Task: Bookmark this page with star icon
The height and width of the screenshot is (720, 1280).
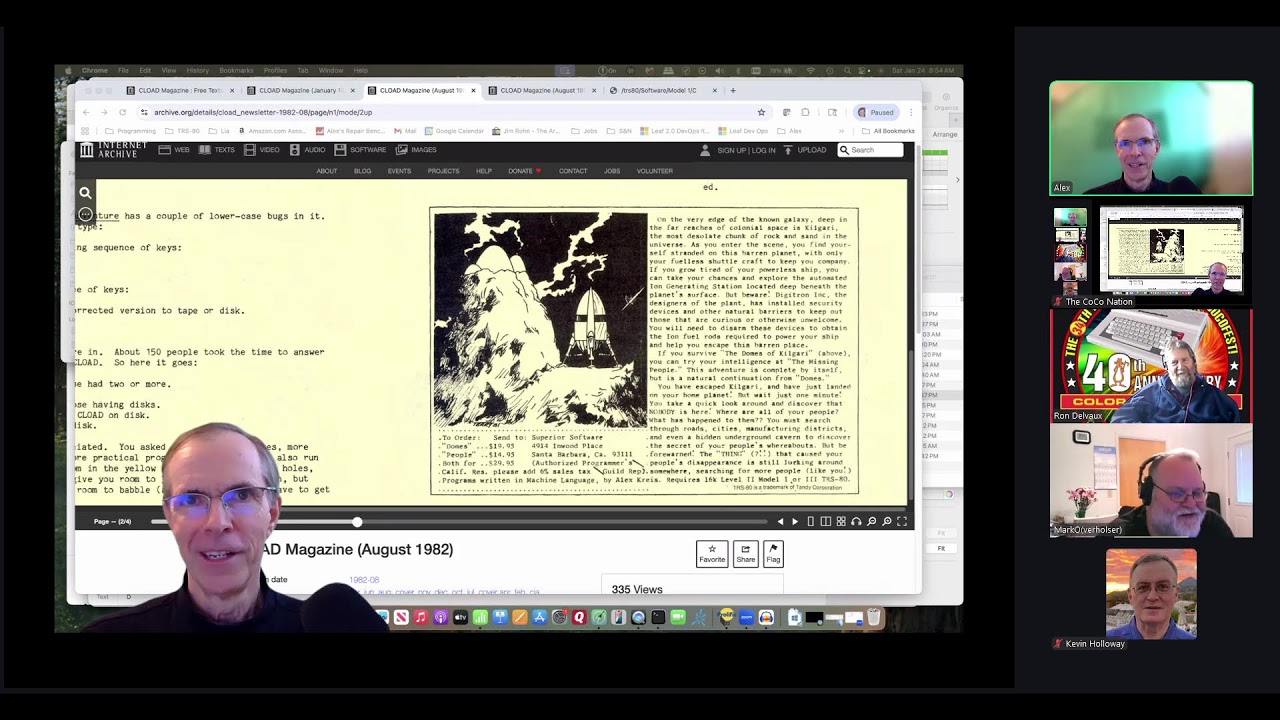Action: (761, 112)
